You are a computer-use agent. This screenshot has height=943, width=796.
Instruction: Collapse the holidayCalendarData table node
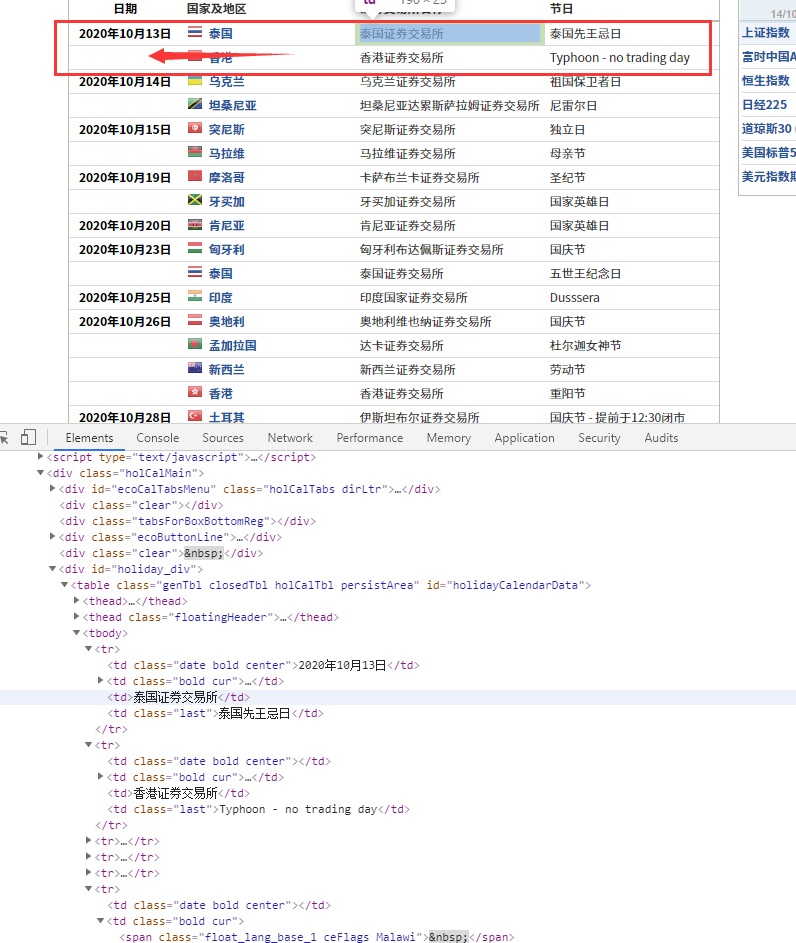64,585
